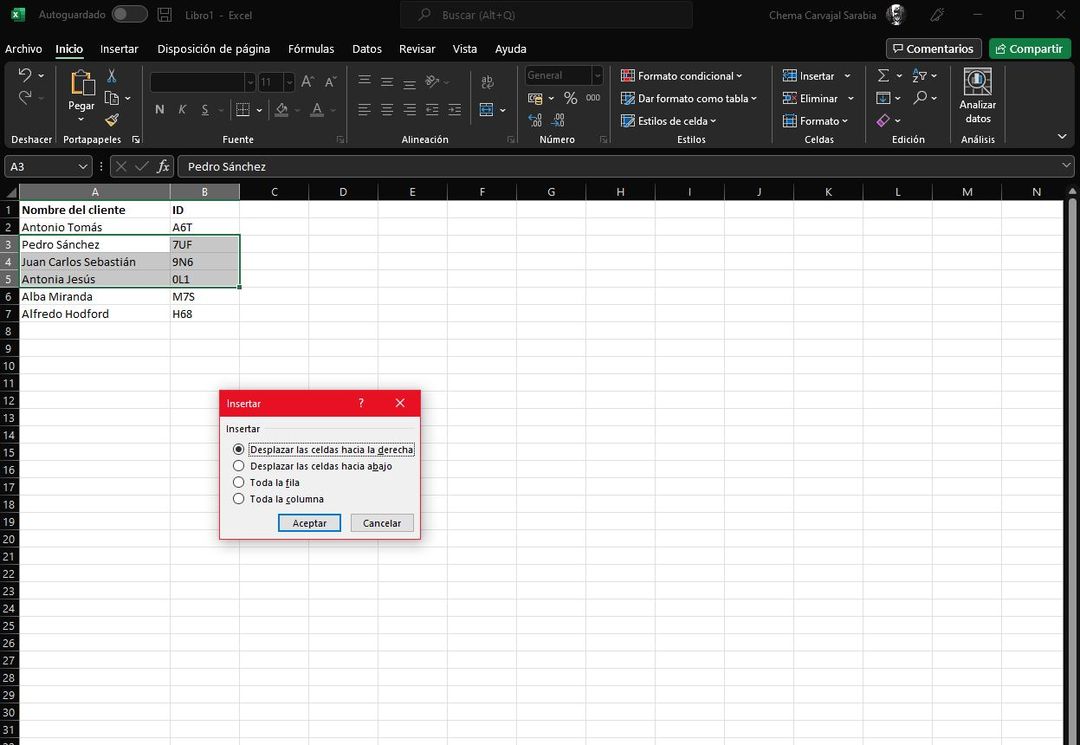Apply bold formatting with the N icon
This screenshot has height=745, width=1080.
pos(158,108)
